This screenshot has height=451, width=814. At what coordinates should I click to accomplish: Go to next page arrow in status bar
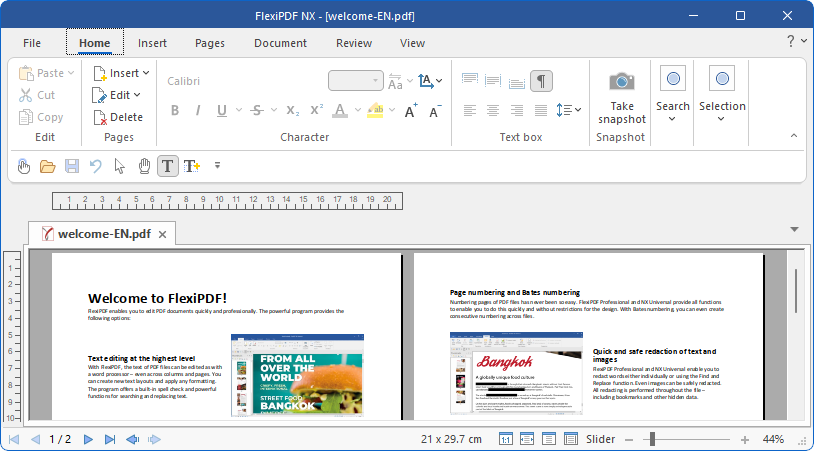tap(88, 439)
